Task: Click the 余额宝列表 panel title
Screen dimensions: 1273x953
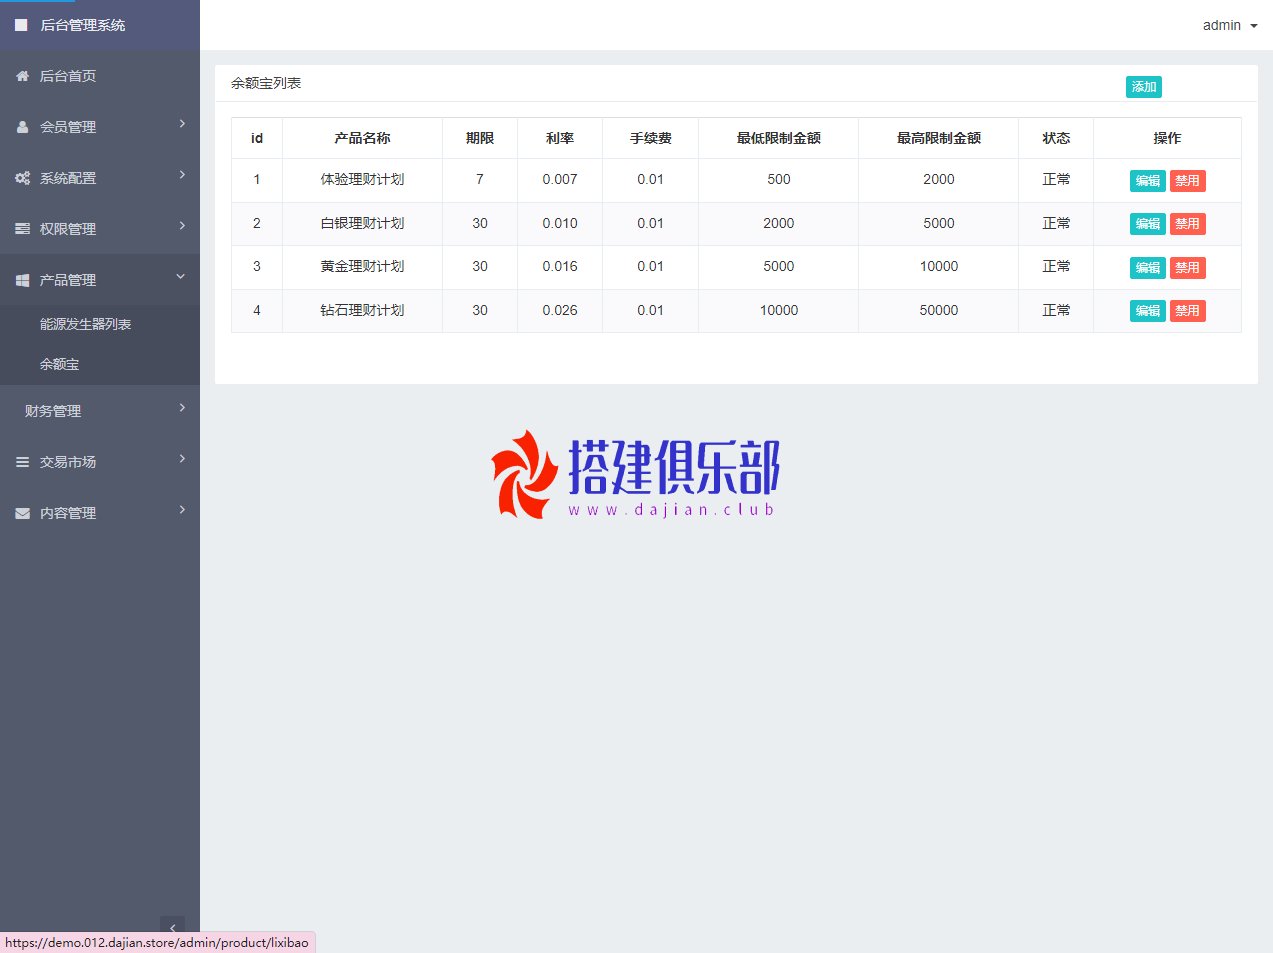Action: click(x=266, y=83)
